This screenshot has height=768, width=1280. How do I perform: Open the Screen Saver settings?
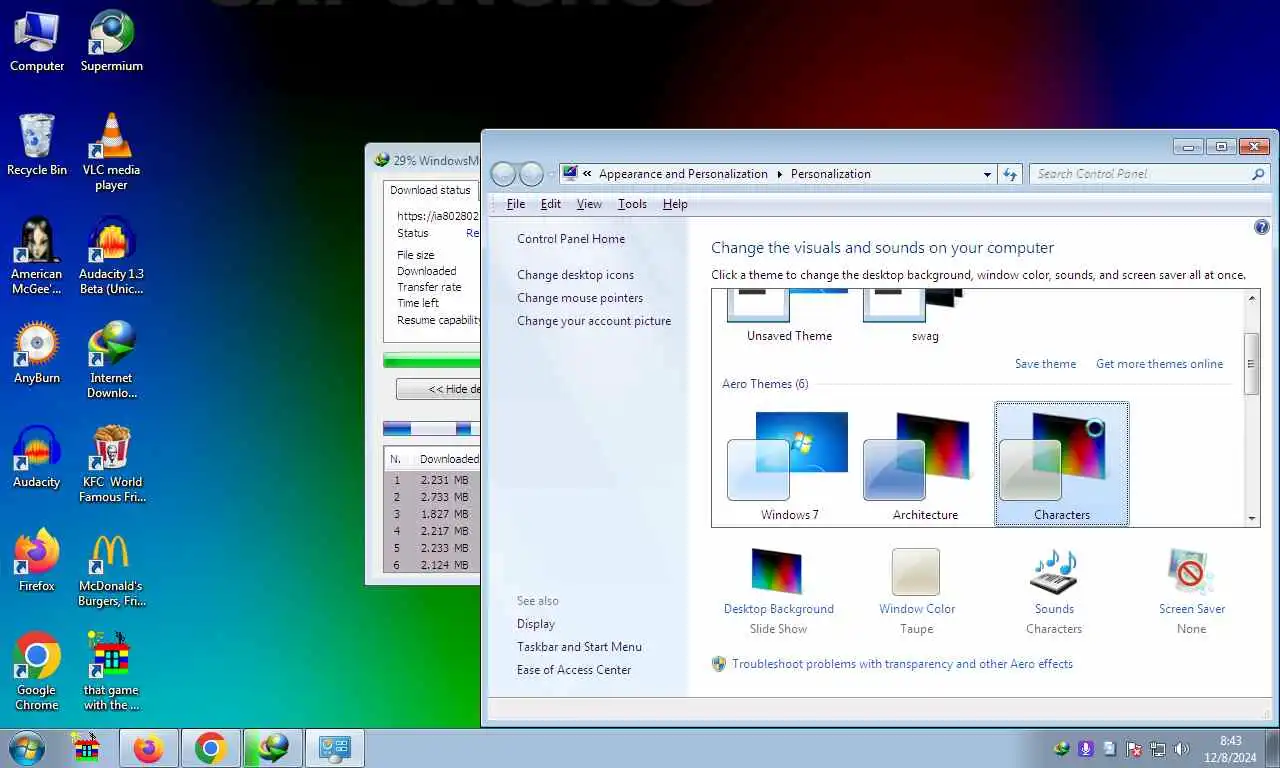click(1191, 591)
